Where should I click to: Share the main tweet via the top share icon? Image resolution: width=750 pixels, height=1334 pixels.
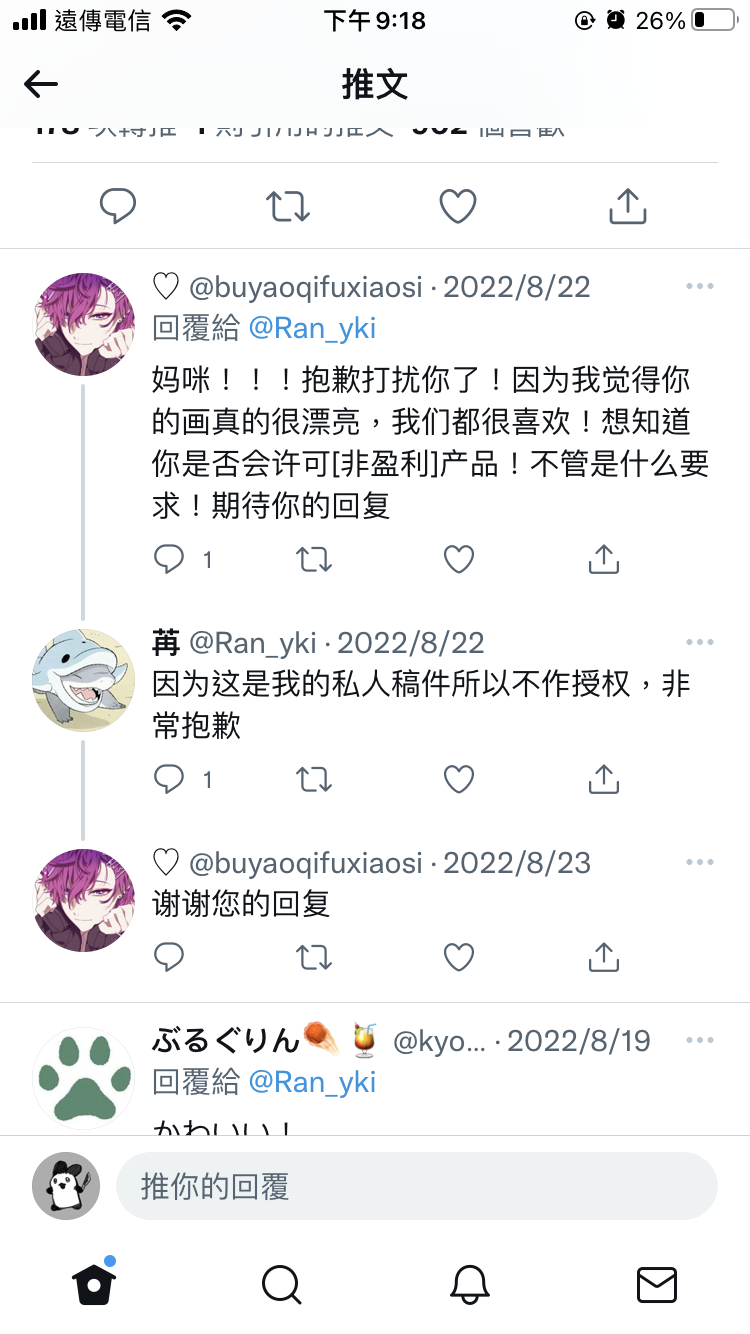point(628,205)
